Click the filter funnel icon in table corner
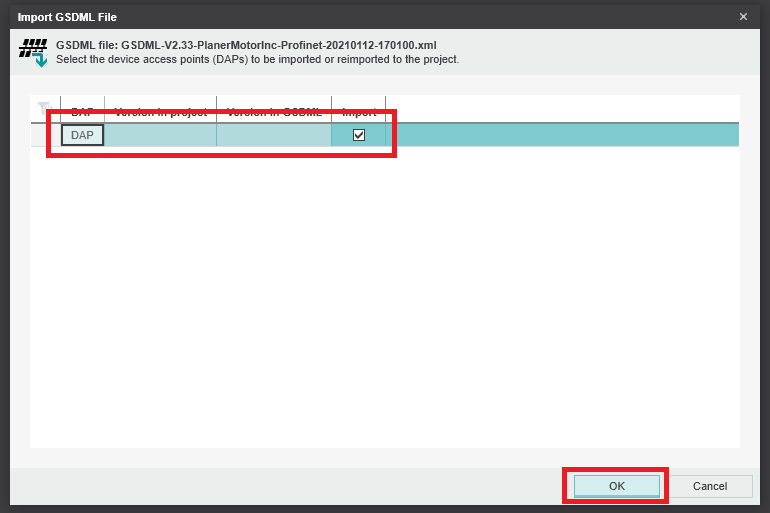This screenshot has height=513, width=770. point(44,108)
